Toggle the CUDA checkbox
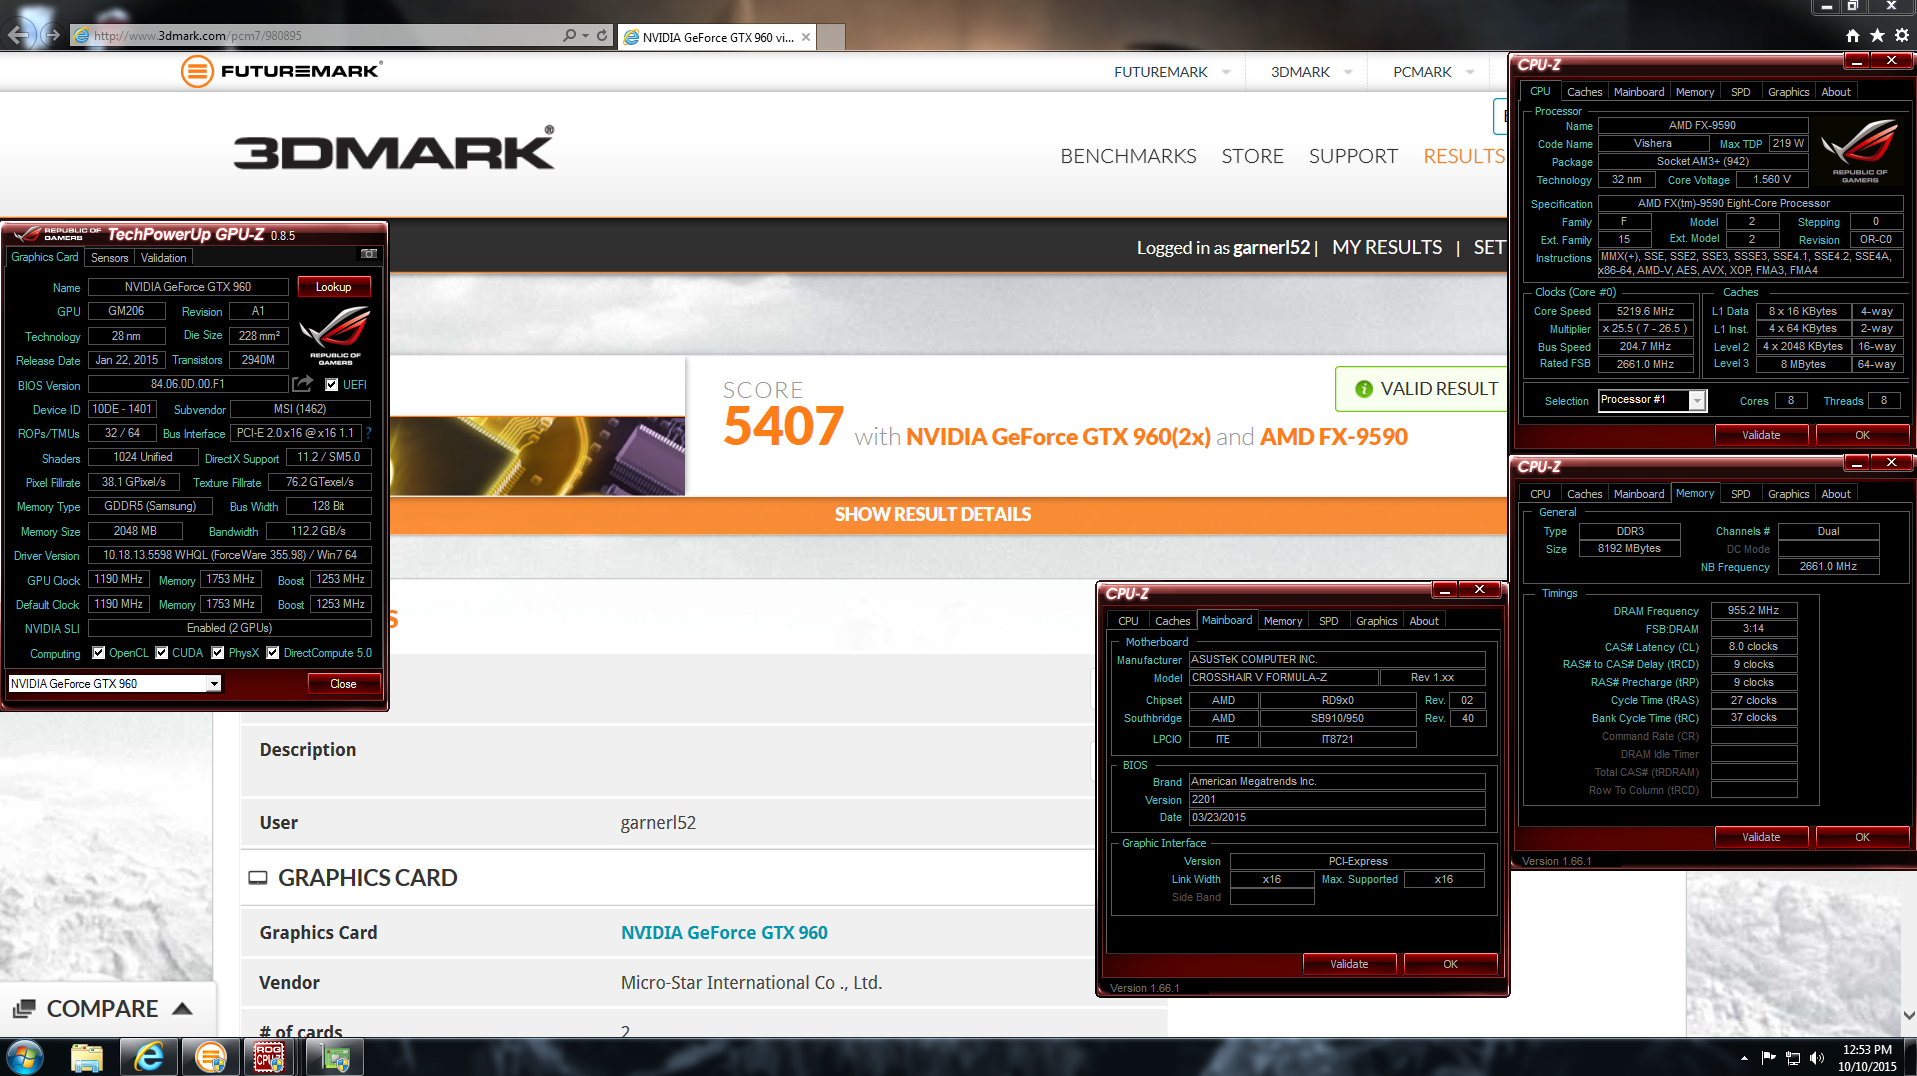 point(162,653)
